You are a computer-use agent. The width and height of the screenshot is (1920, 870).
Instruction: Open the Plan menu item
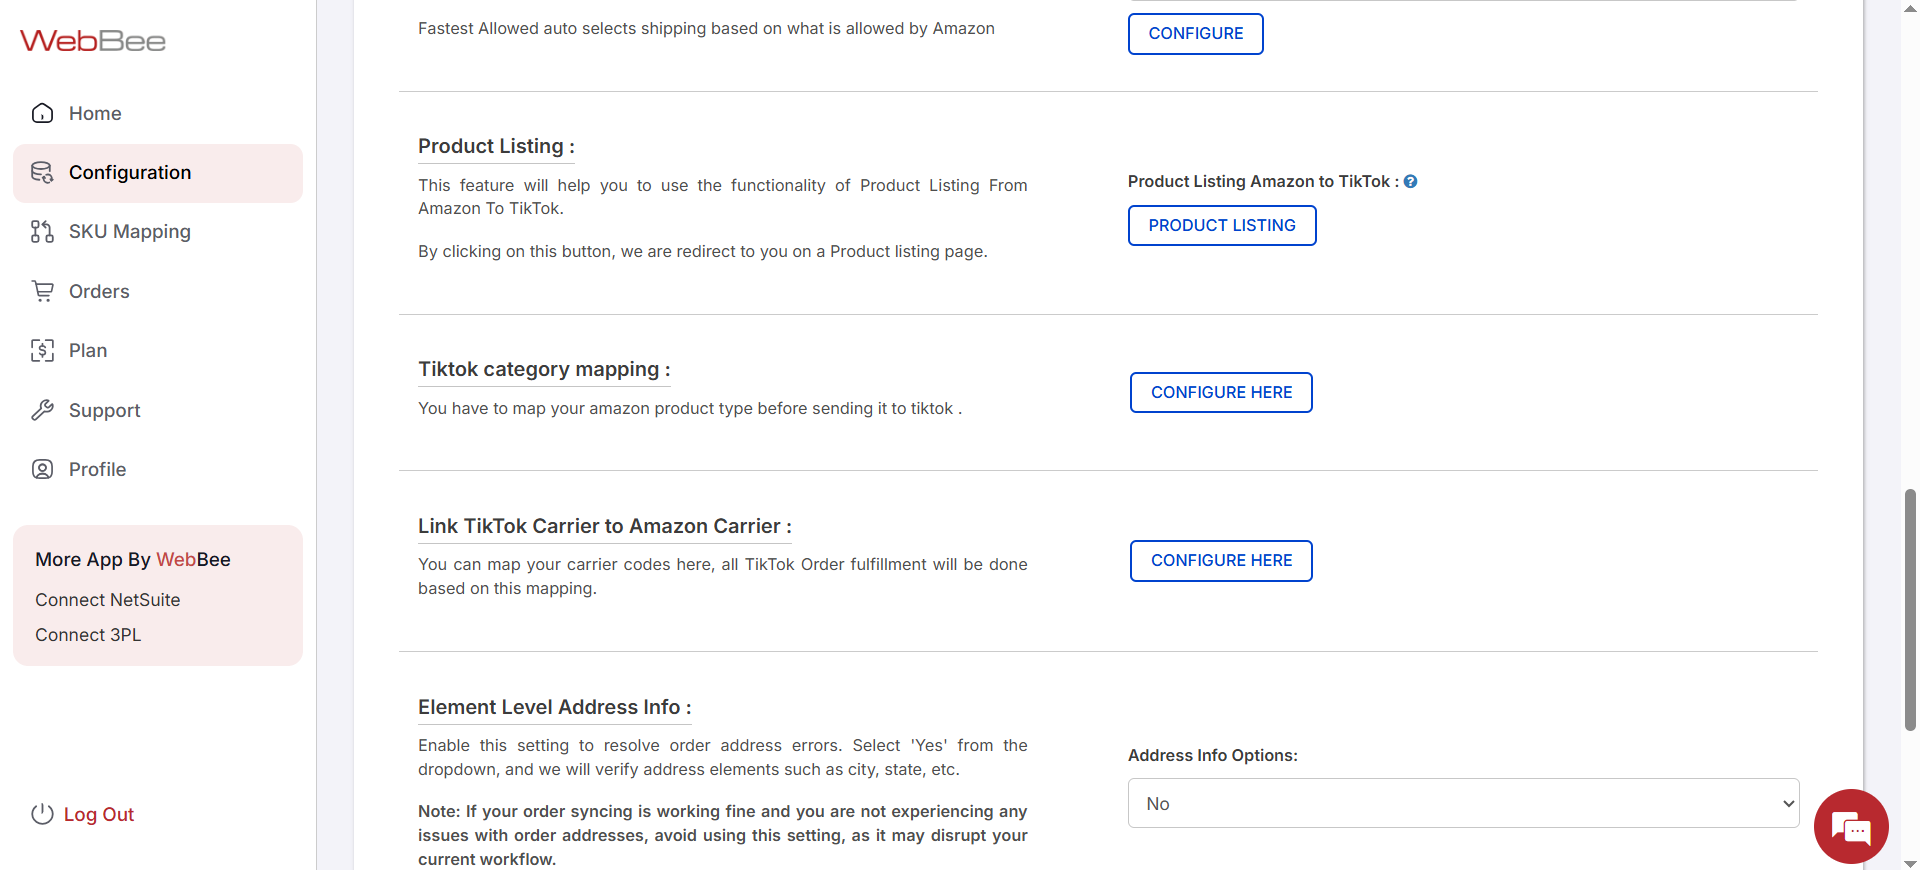88,351
